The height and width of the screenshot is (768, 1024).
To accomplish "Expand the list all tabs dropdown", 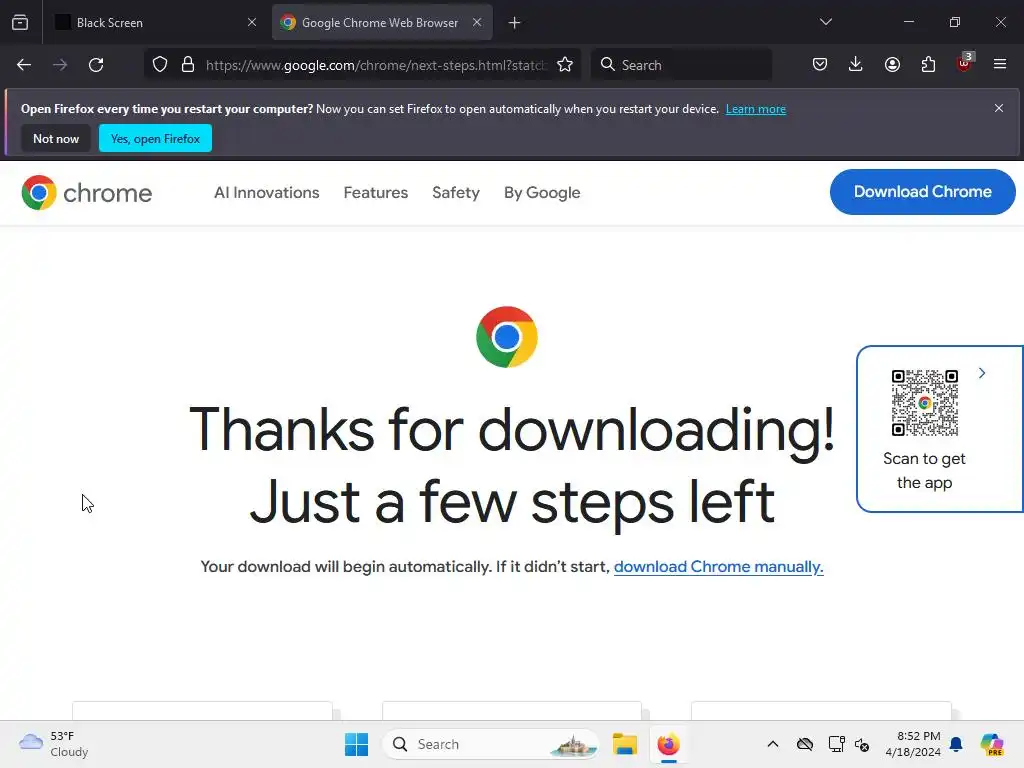I will (x=826, y=22).
